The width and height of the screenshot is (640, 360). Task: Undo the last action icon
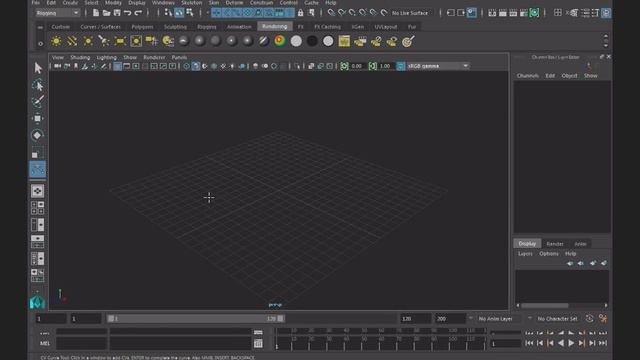(127, 13)
